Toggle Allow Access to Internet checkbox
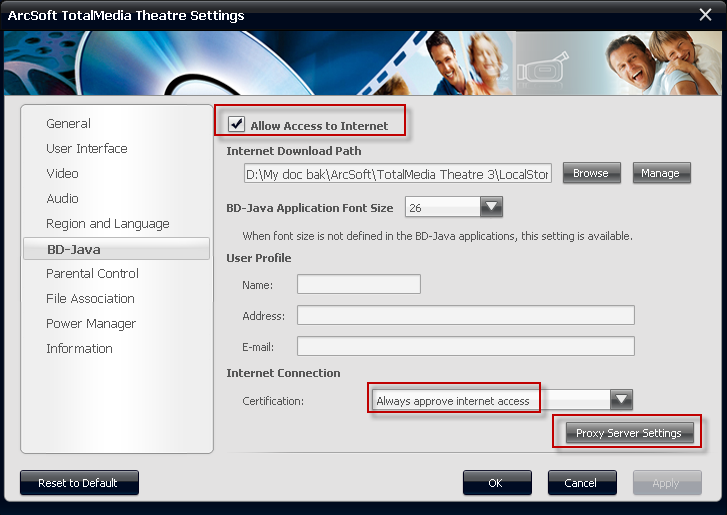The image size is (727, 515). tap(236, 124)
